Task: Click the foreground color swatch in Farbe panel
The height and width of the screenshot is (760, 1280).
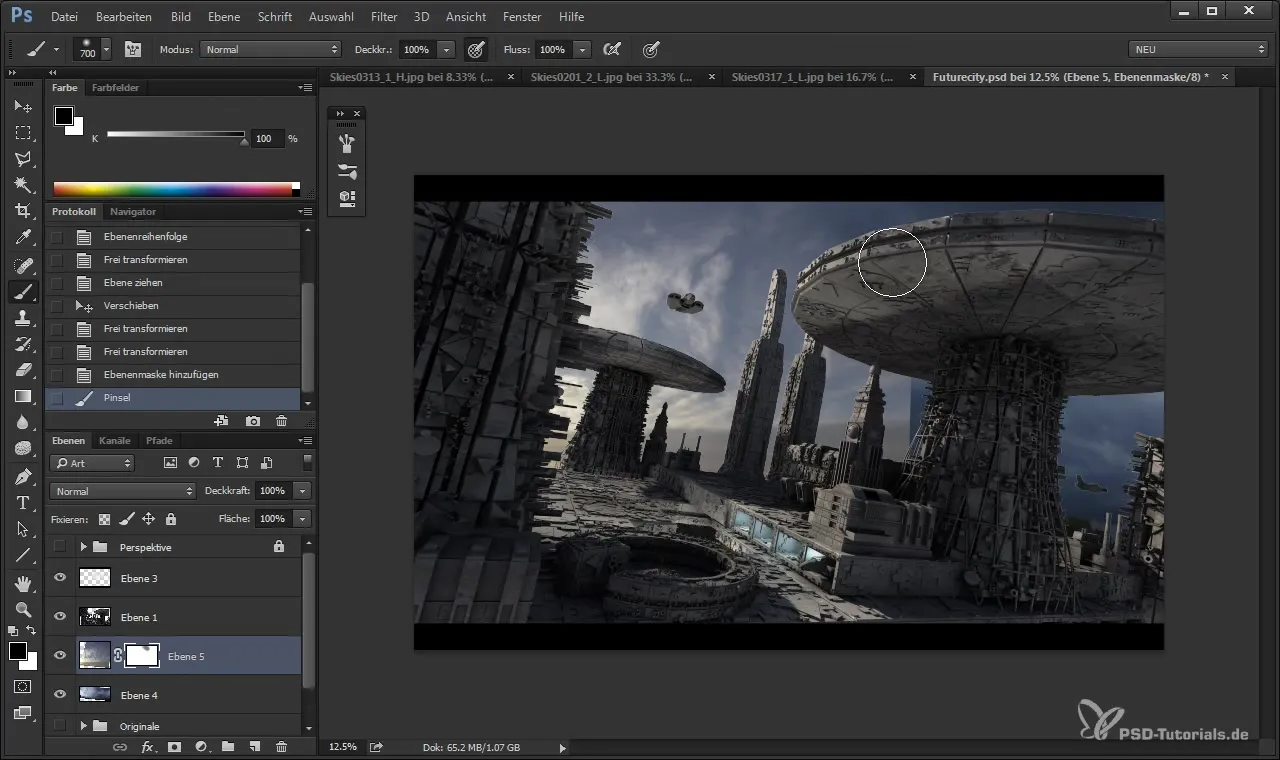Action: (63, 116)
